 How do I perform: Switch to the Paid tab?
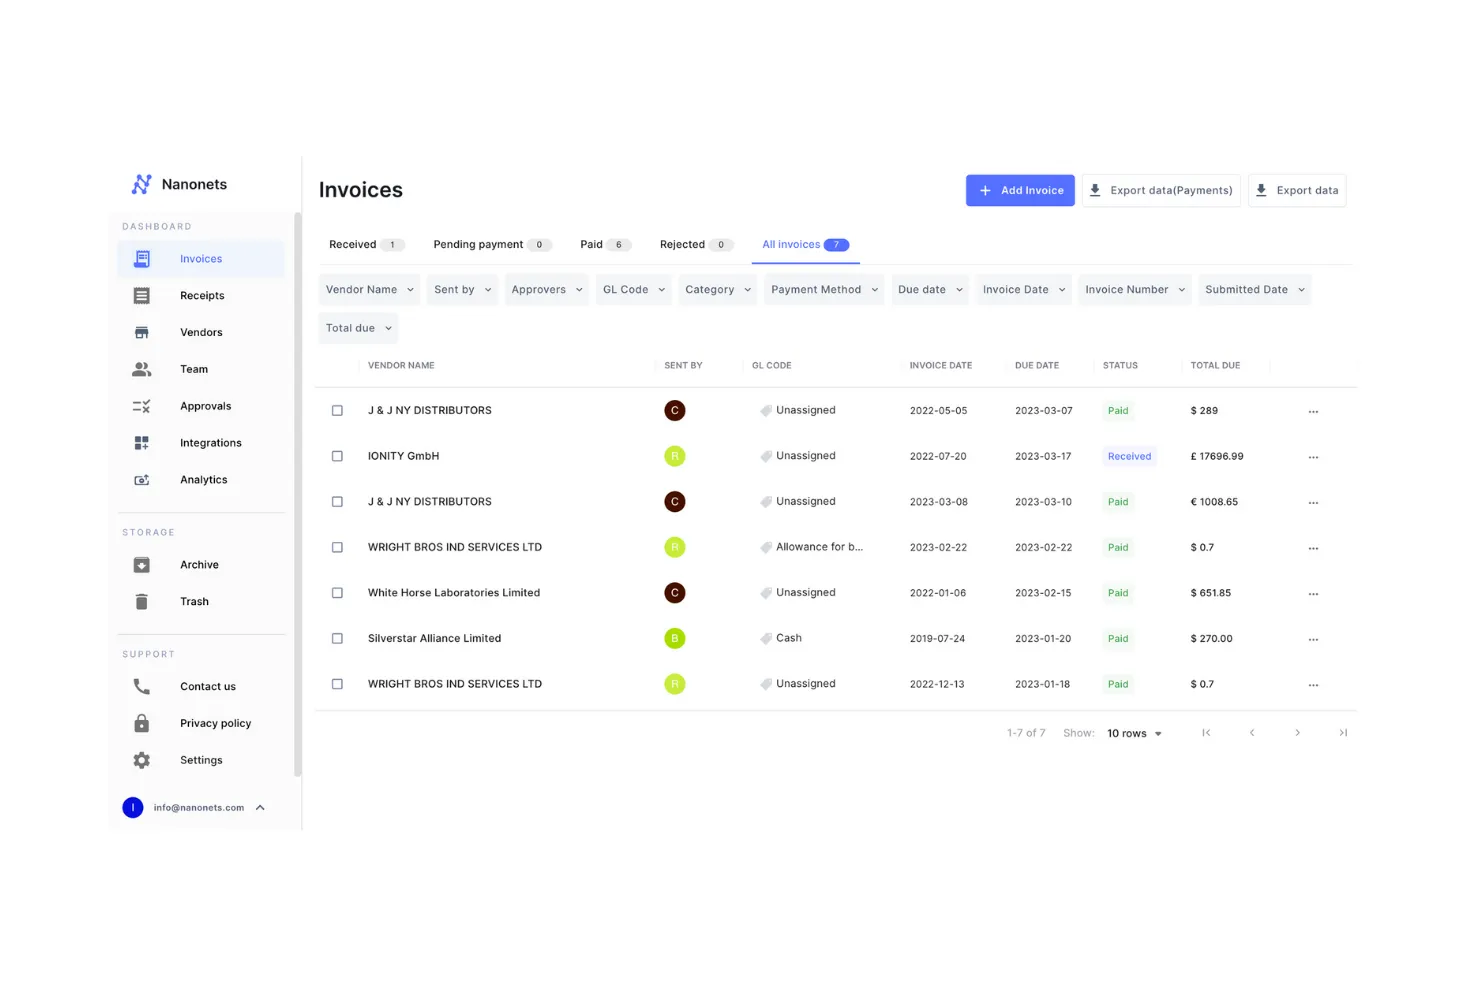click(x=604, y=245)
